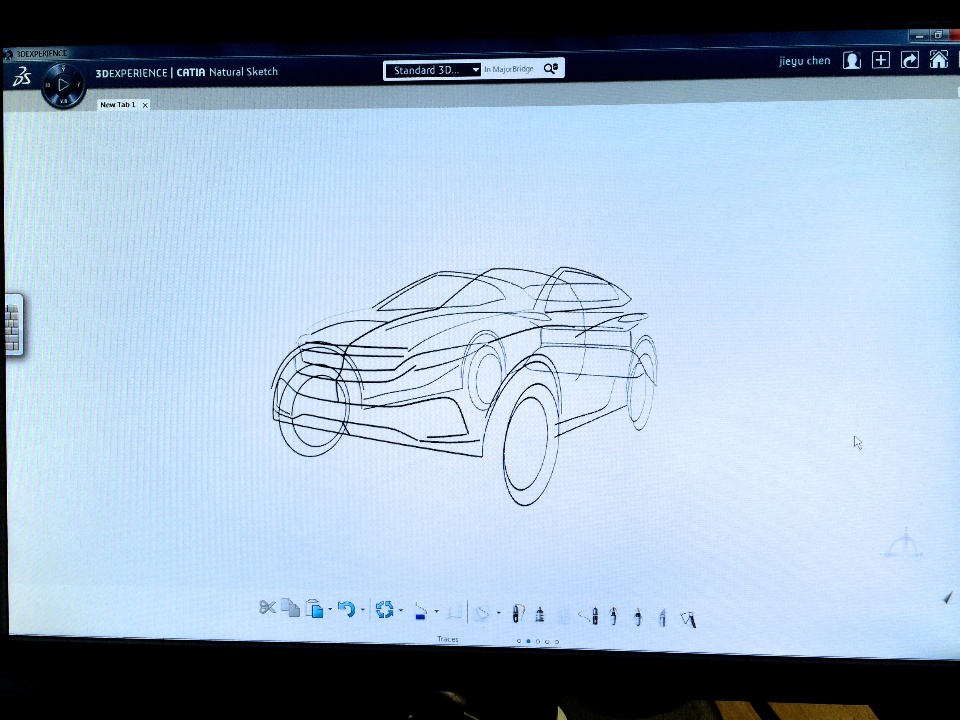Open the Undo history dropdown arrow

coord(362,610)
